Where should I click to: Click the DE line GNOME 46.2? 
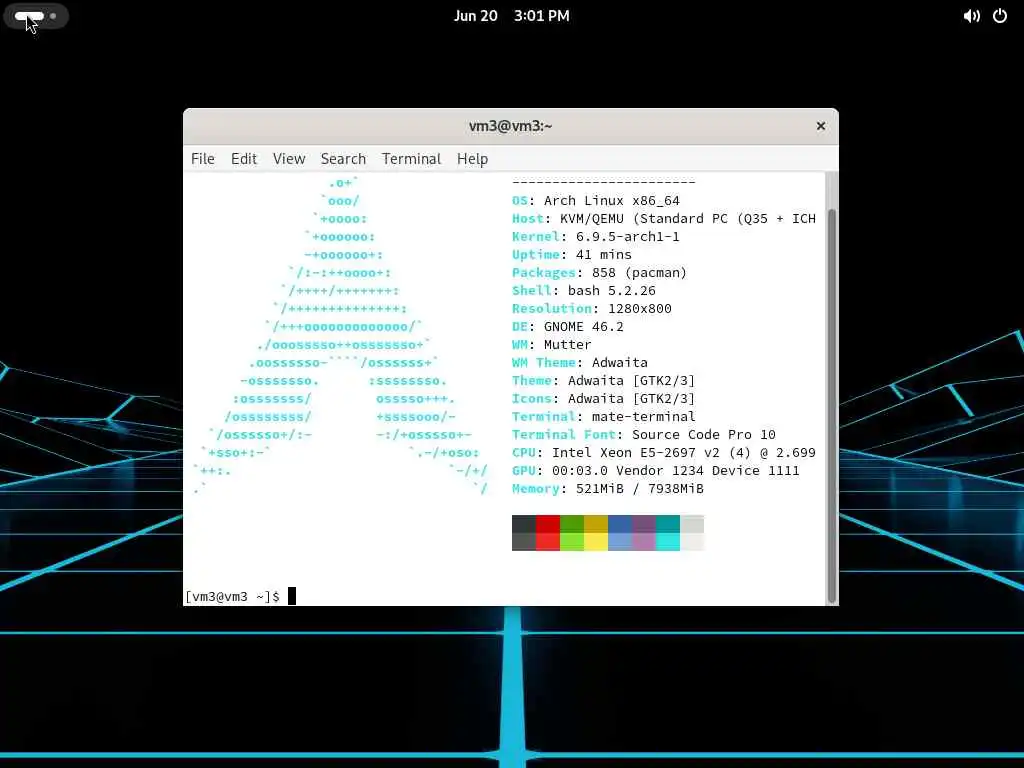tap(568, 327)
